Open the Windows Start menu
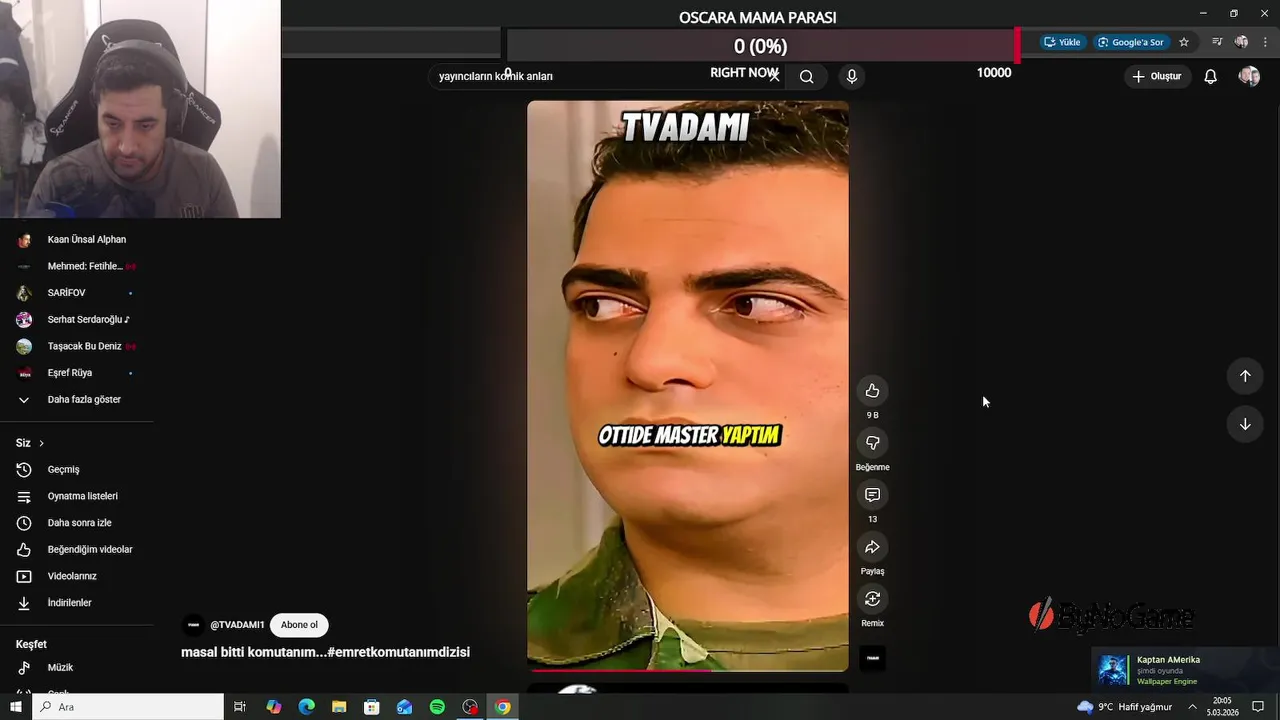This screenshot has height=720, width=1280. [16, 707]
